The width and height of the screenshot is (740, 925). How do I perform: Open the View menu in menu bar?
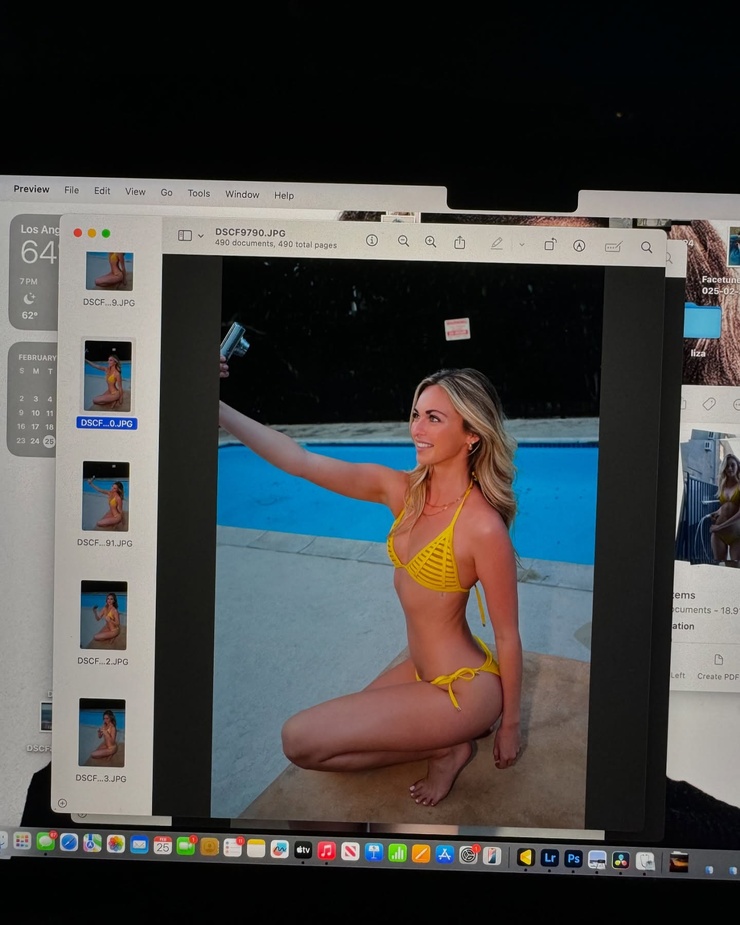tap(135, 192)
